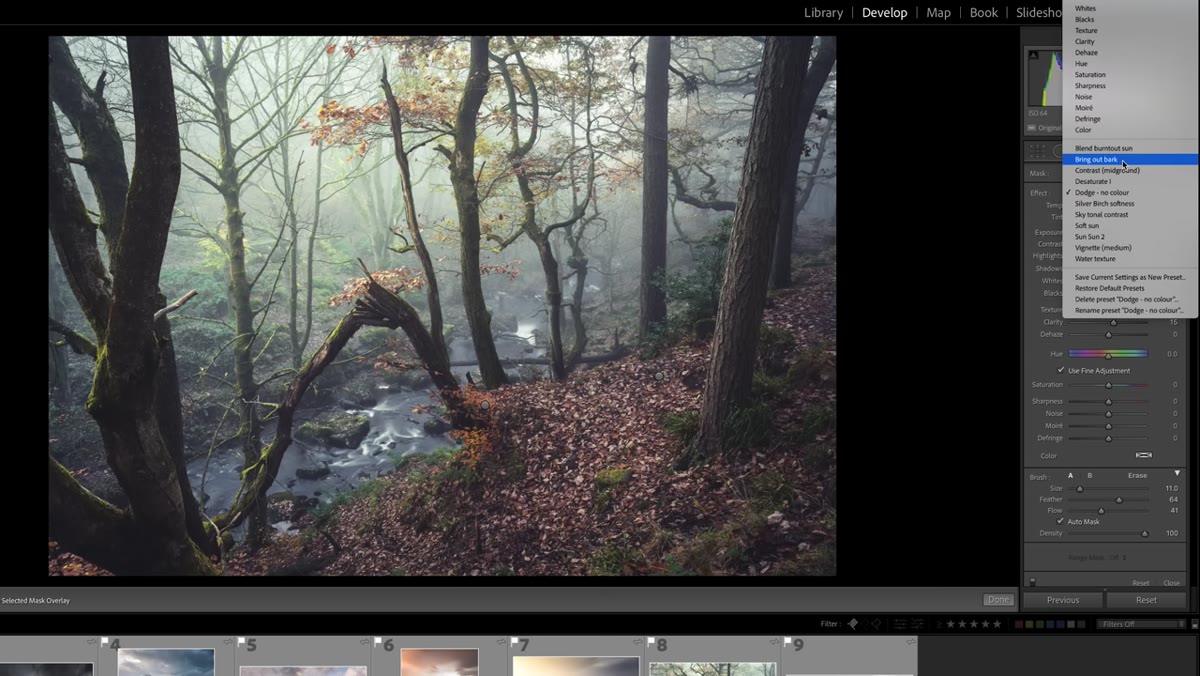Viewport: 1200px width, 676px height.
Task: Select the Blend burntout sun preset
Action: [x=1130, y=148]
